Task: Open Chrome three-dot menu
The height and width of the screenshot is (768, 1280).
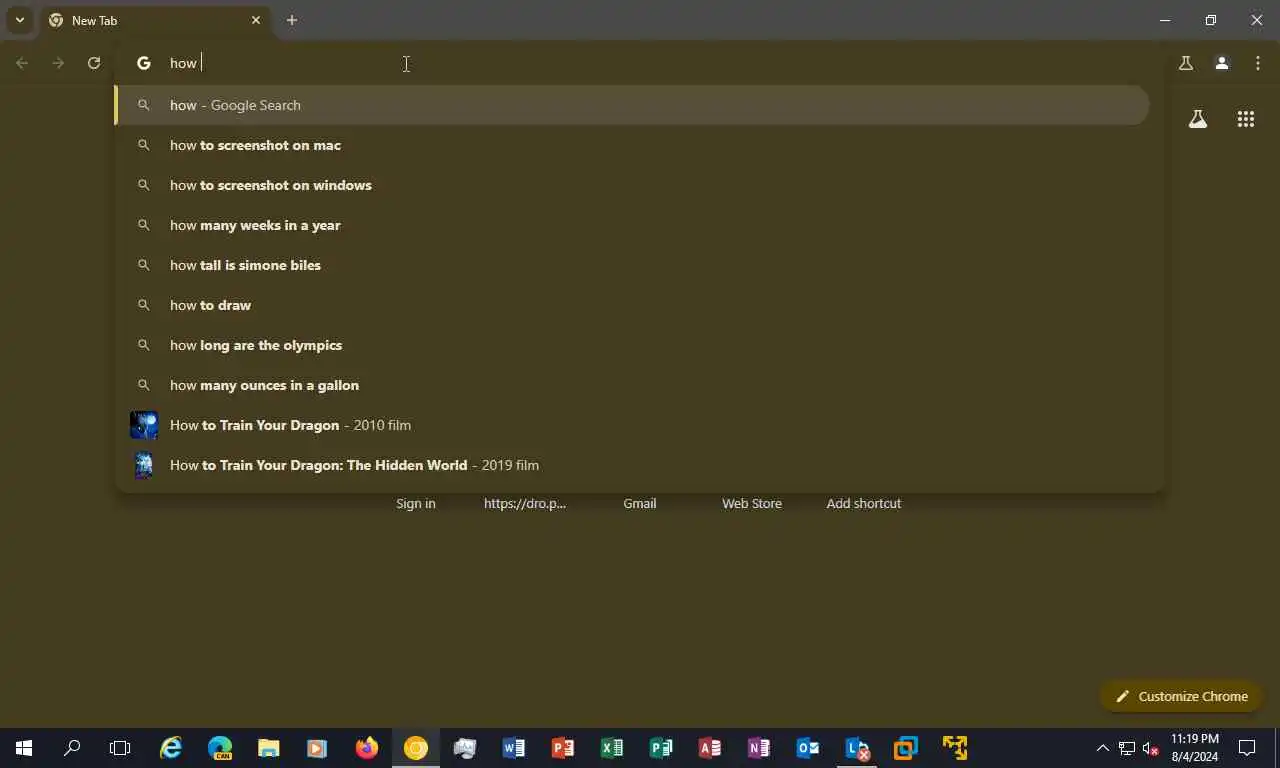Action: 1258,63
